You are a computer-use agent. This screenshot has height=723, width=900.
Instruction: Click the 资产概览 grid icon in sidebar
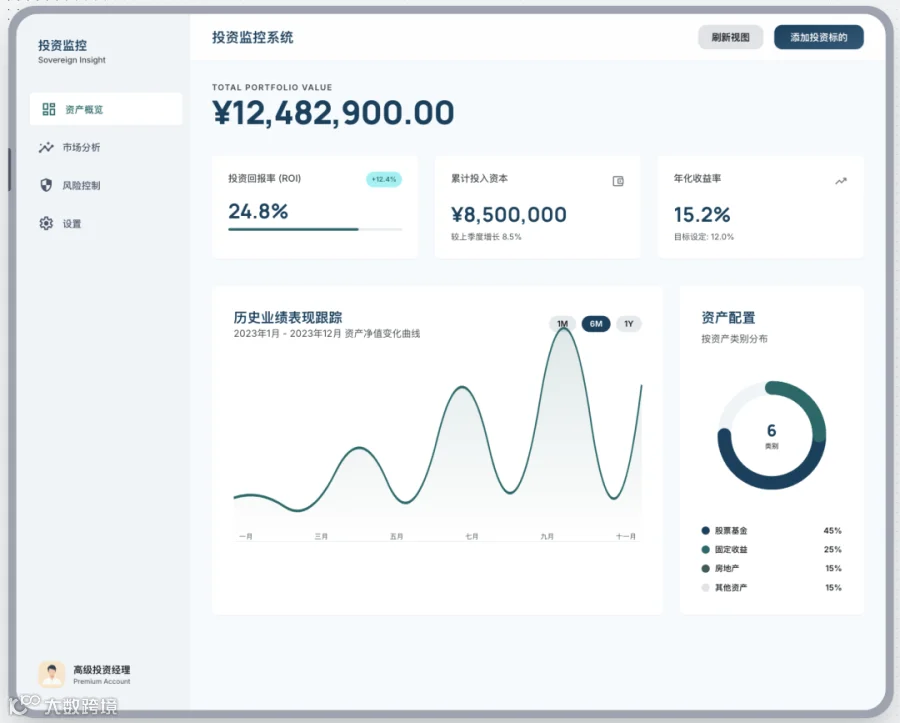[x=49, y=109]
